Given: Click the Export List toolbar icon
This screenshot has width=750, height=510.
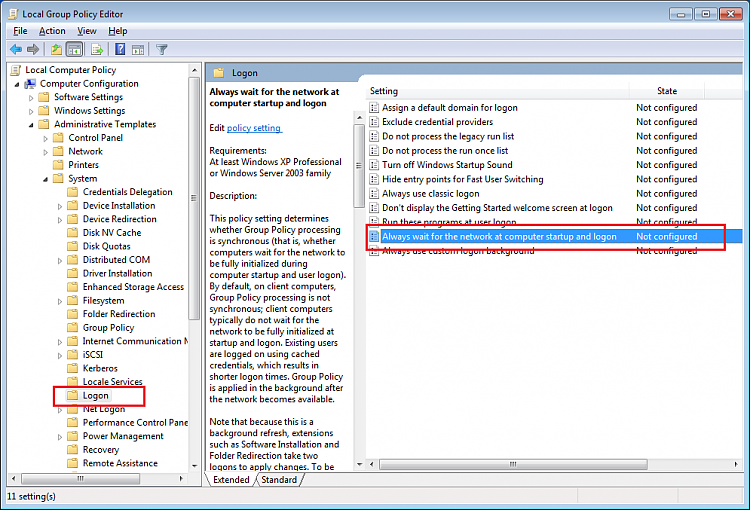Looking at the screenshot, I should 97,49.
